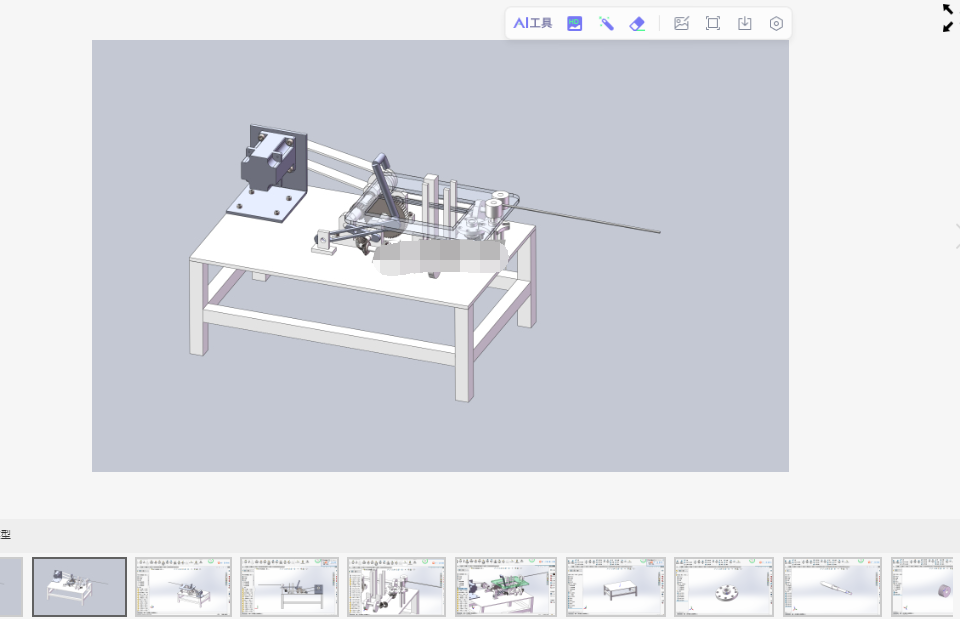Viewport: 960px width, 624px height.
Task: Click the fullscreen arrows icon in the corner
Action: point(948,18)
